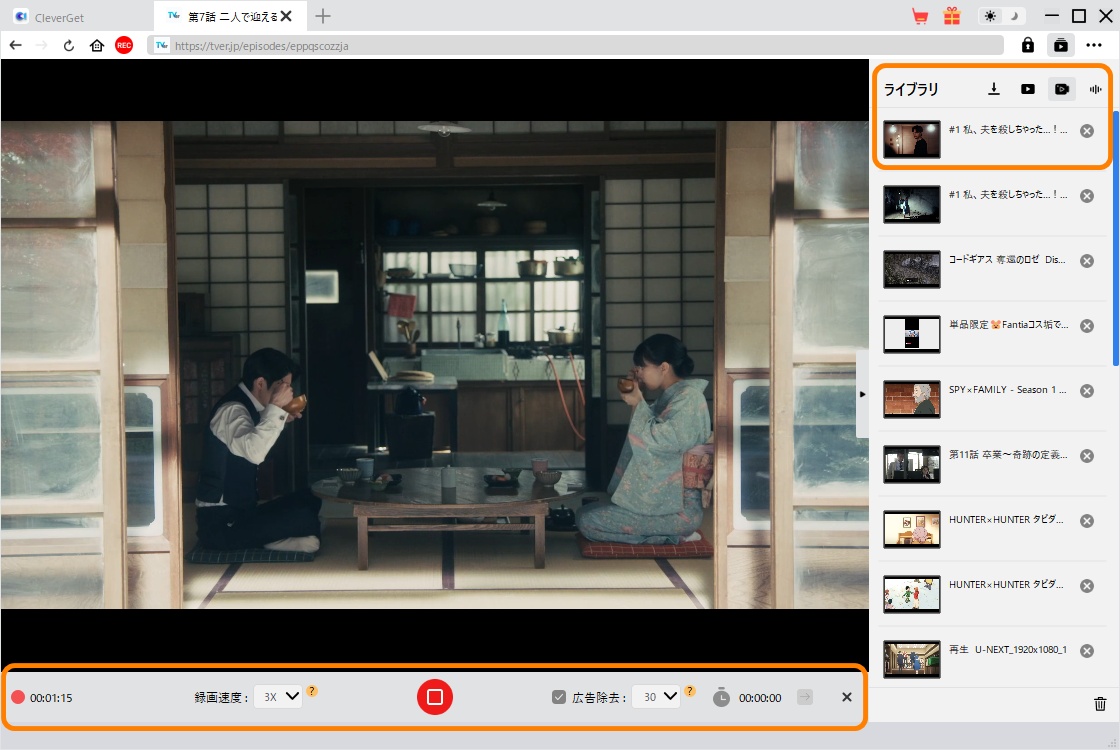This screenshot has height=750, width=1120.
Task: Click the stopwatch timer icon
Action: [721, 697]
